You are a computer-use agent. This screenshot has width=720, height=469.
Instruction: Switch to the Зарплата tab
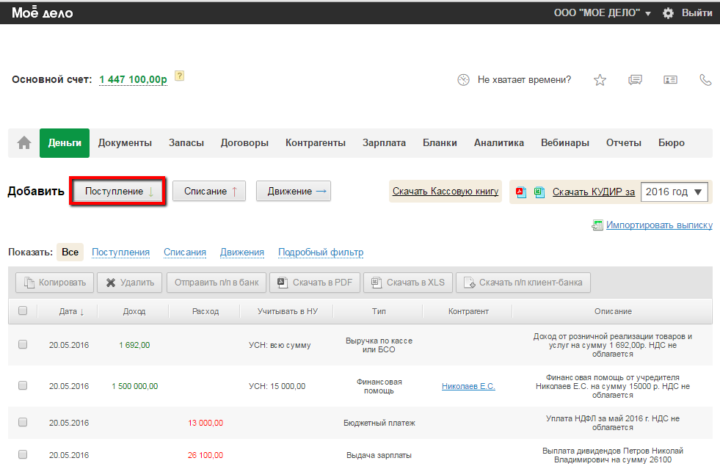click(384, 143)
